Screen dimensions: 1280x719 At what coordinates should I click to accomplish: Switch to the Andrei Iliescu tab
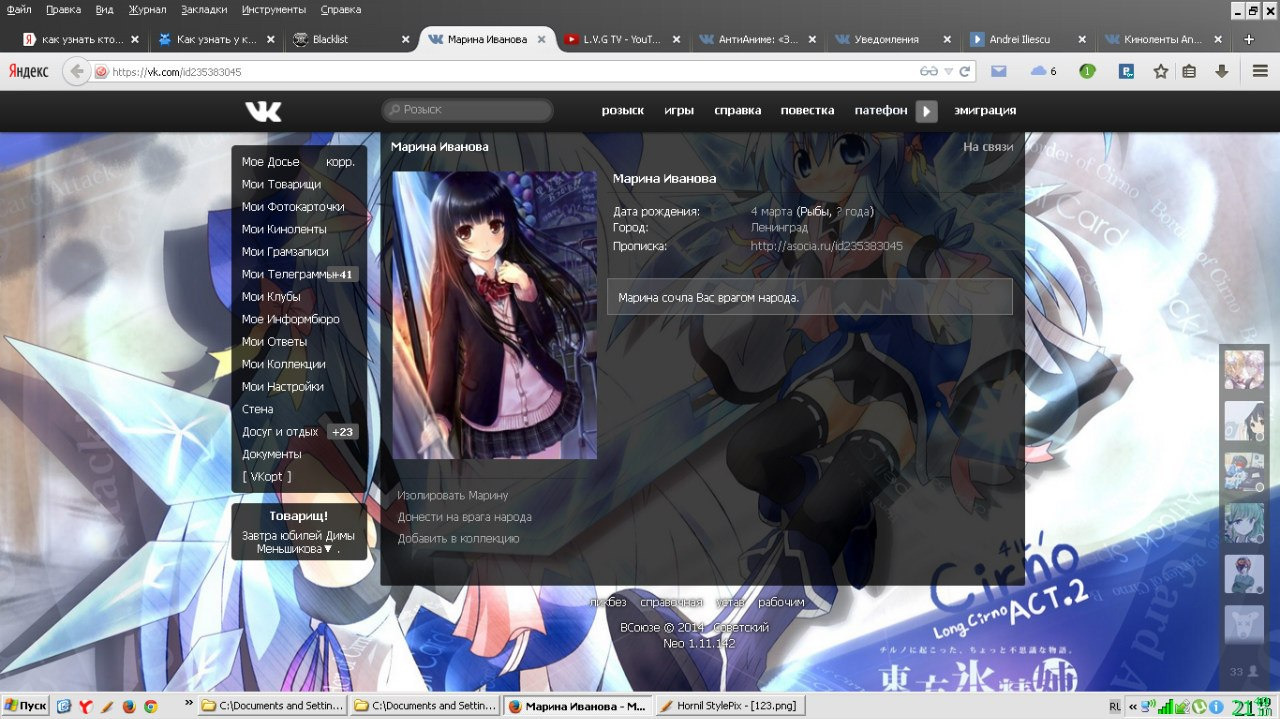(1028, 39)
